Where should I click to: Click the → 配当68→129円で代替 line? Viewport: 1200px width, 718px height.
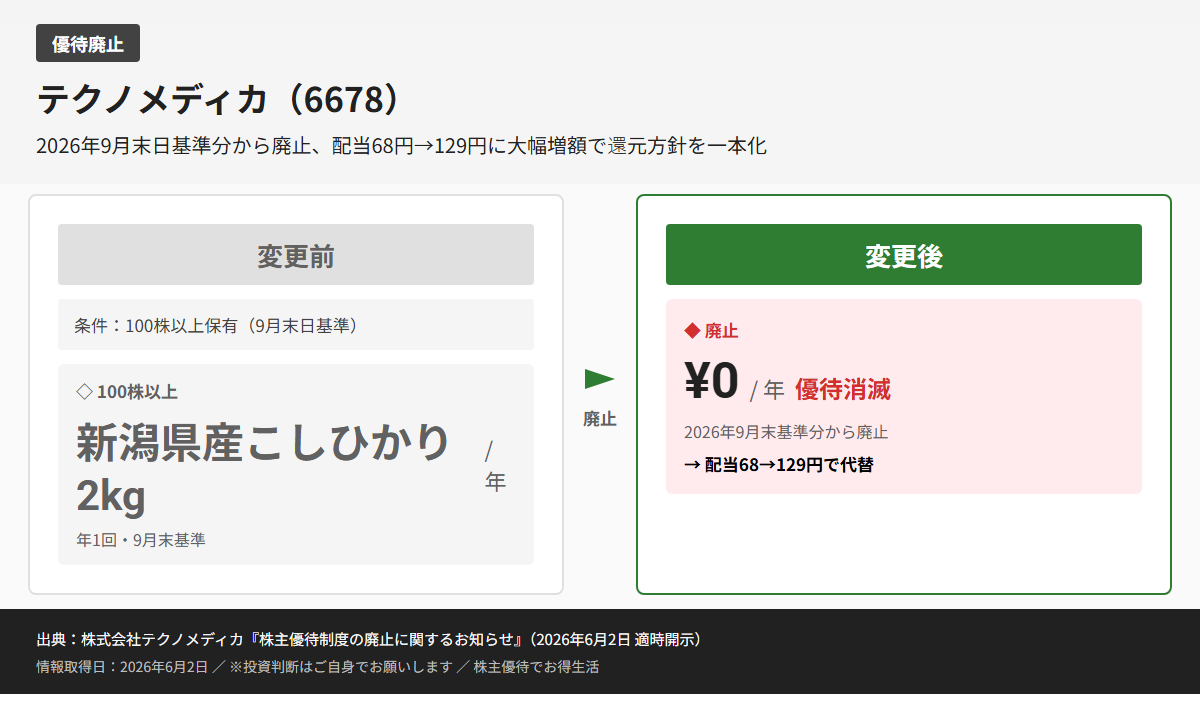(779, 465)
